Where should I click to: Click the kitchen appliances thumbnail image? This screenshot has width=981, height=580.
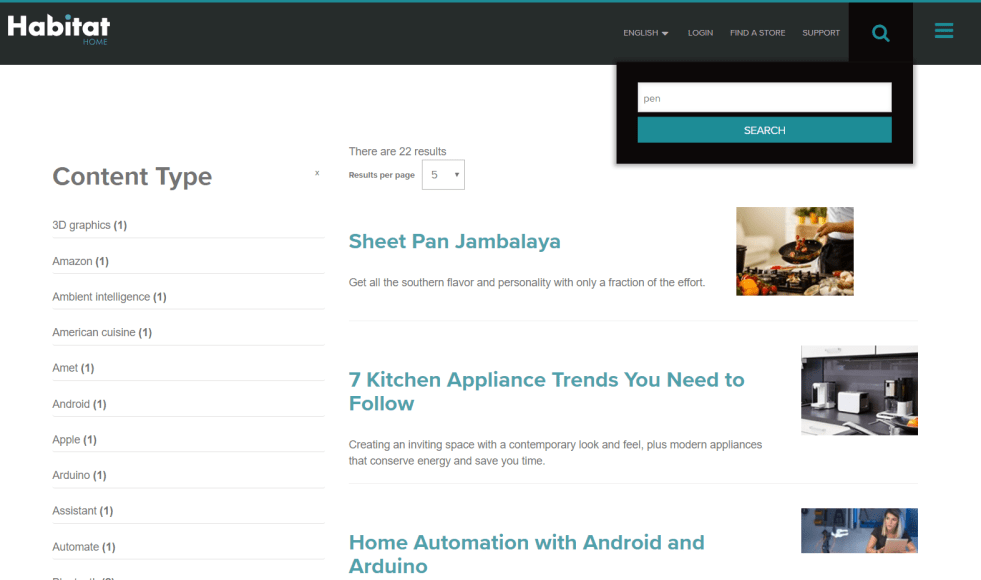859,390
